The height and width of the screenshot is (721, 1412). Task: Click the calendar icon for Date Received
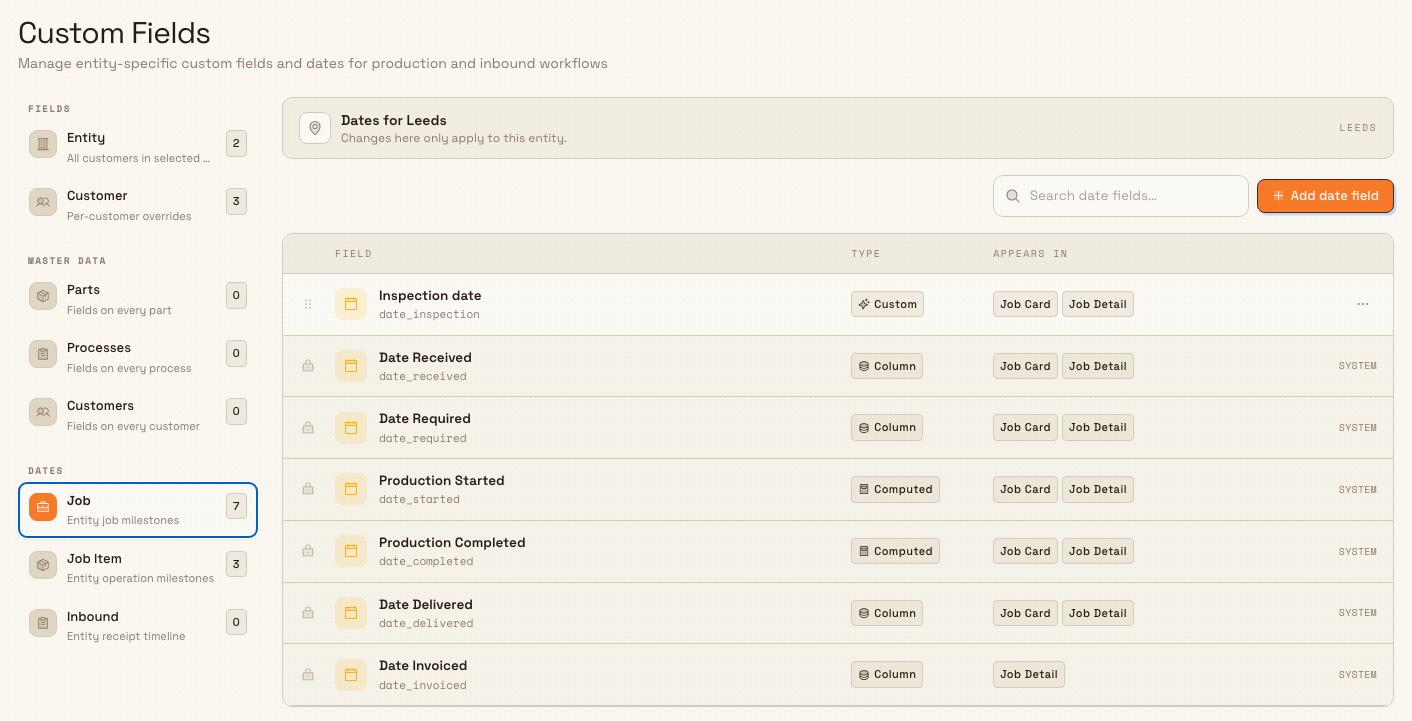(x=351, y=366)
